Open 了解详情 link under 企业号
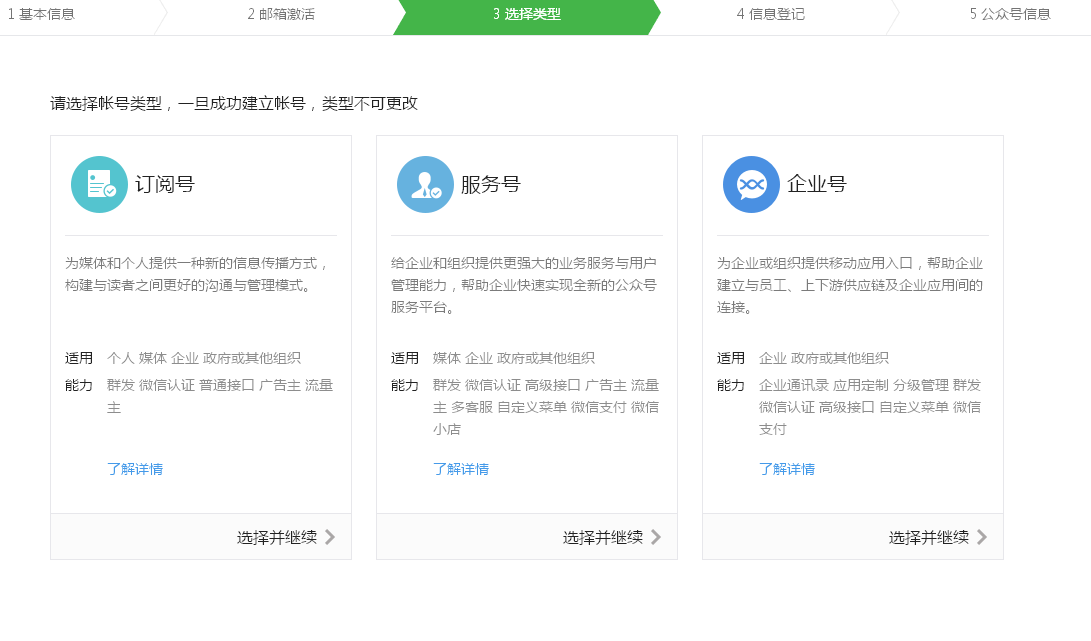Viewport: 1091px width, 641px height. (787, 469)
